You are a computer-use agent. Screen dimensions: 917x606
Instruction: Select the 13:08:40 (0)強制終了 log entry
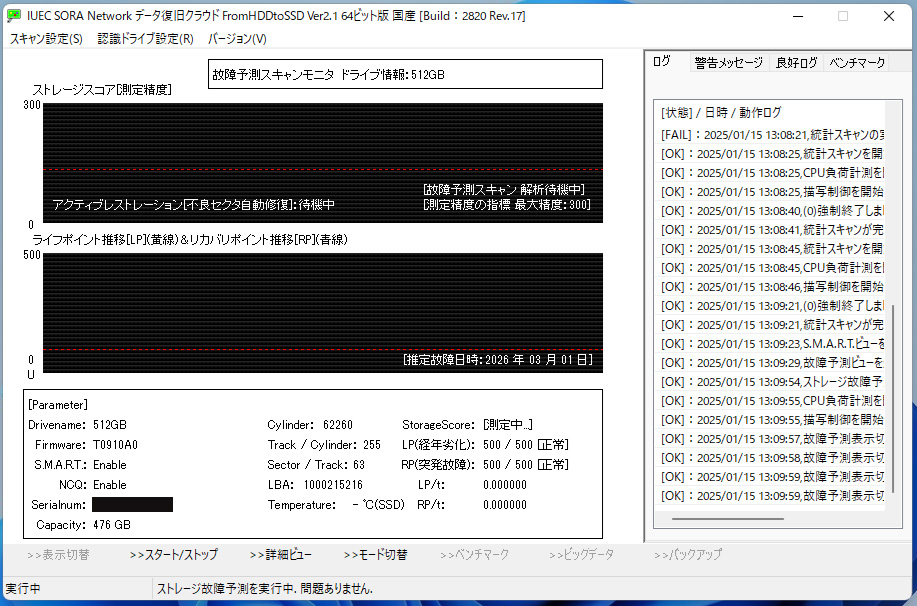[772, 211]
